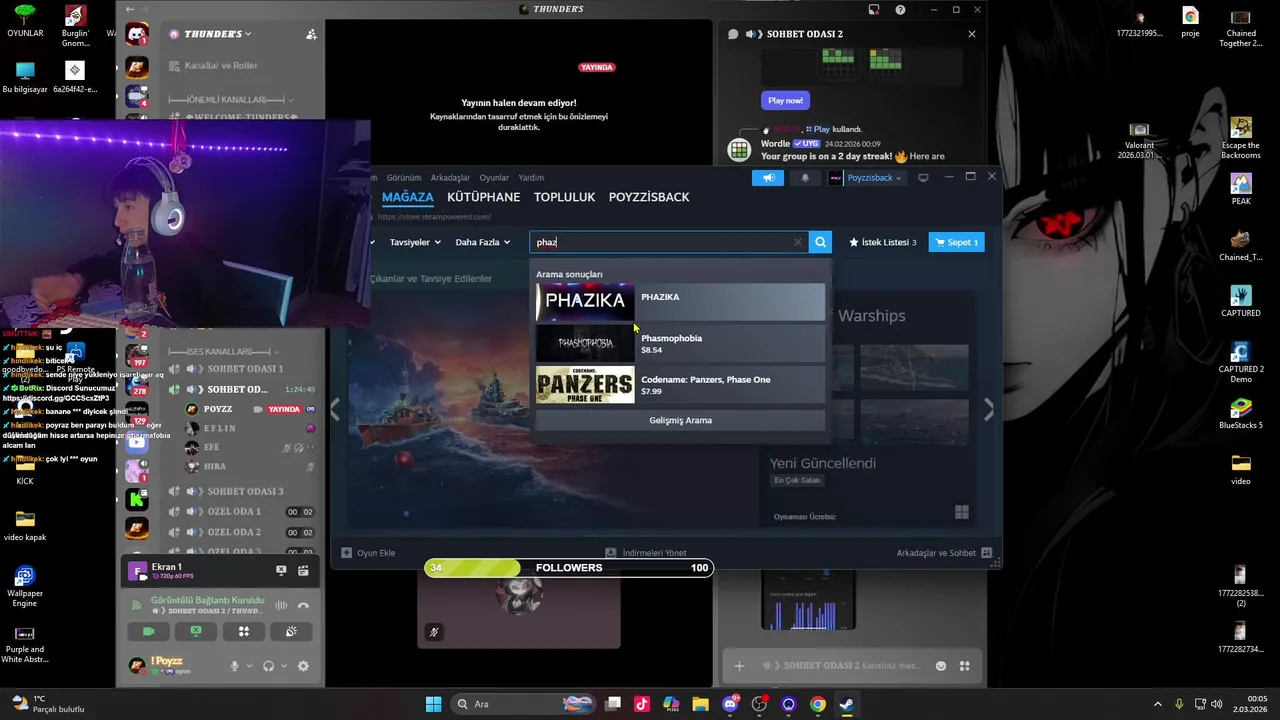Advance Steam carousel with right arrow

coord(988,410)
